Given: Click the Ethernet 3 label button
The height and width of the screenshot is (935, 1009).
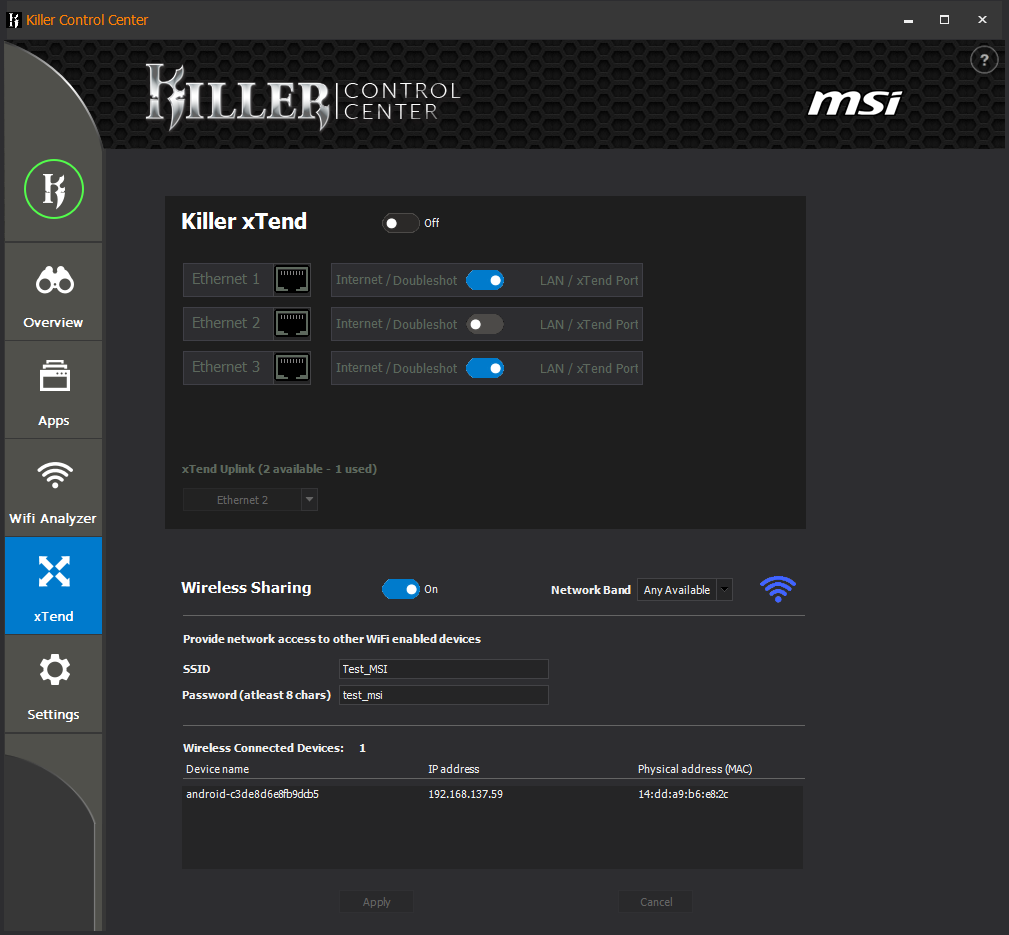Looking at the screenshot, I should (228, 368).
